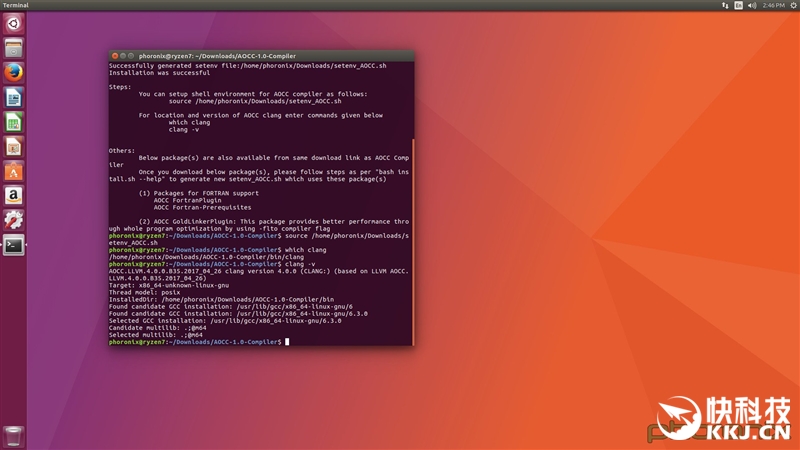Click the terminal title bar text

point(217,56)
